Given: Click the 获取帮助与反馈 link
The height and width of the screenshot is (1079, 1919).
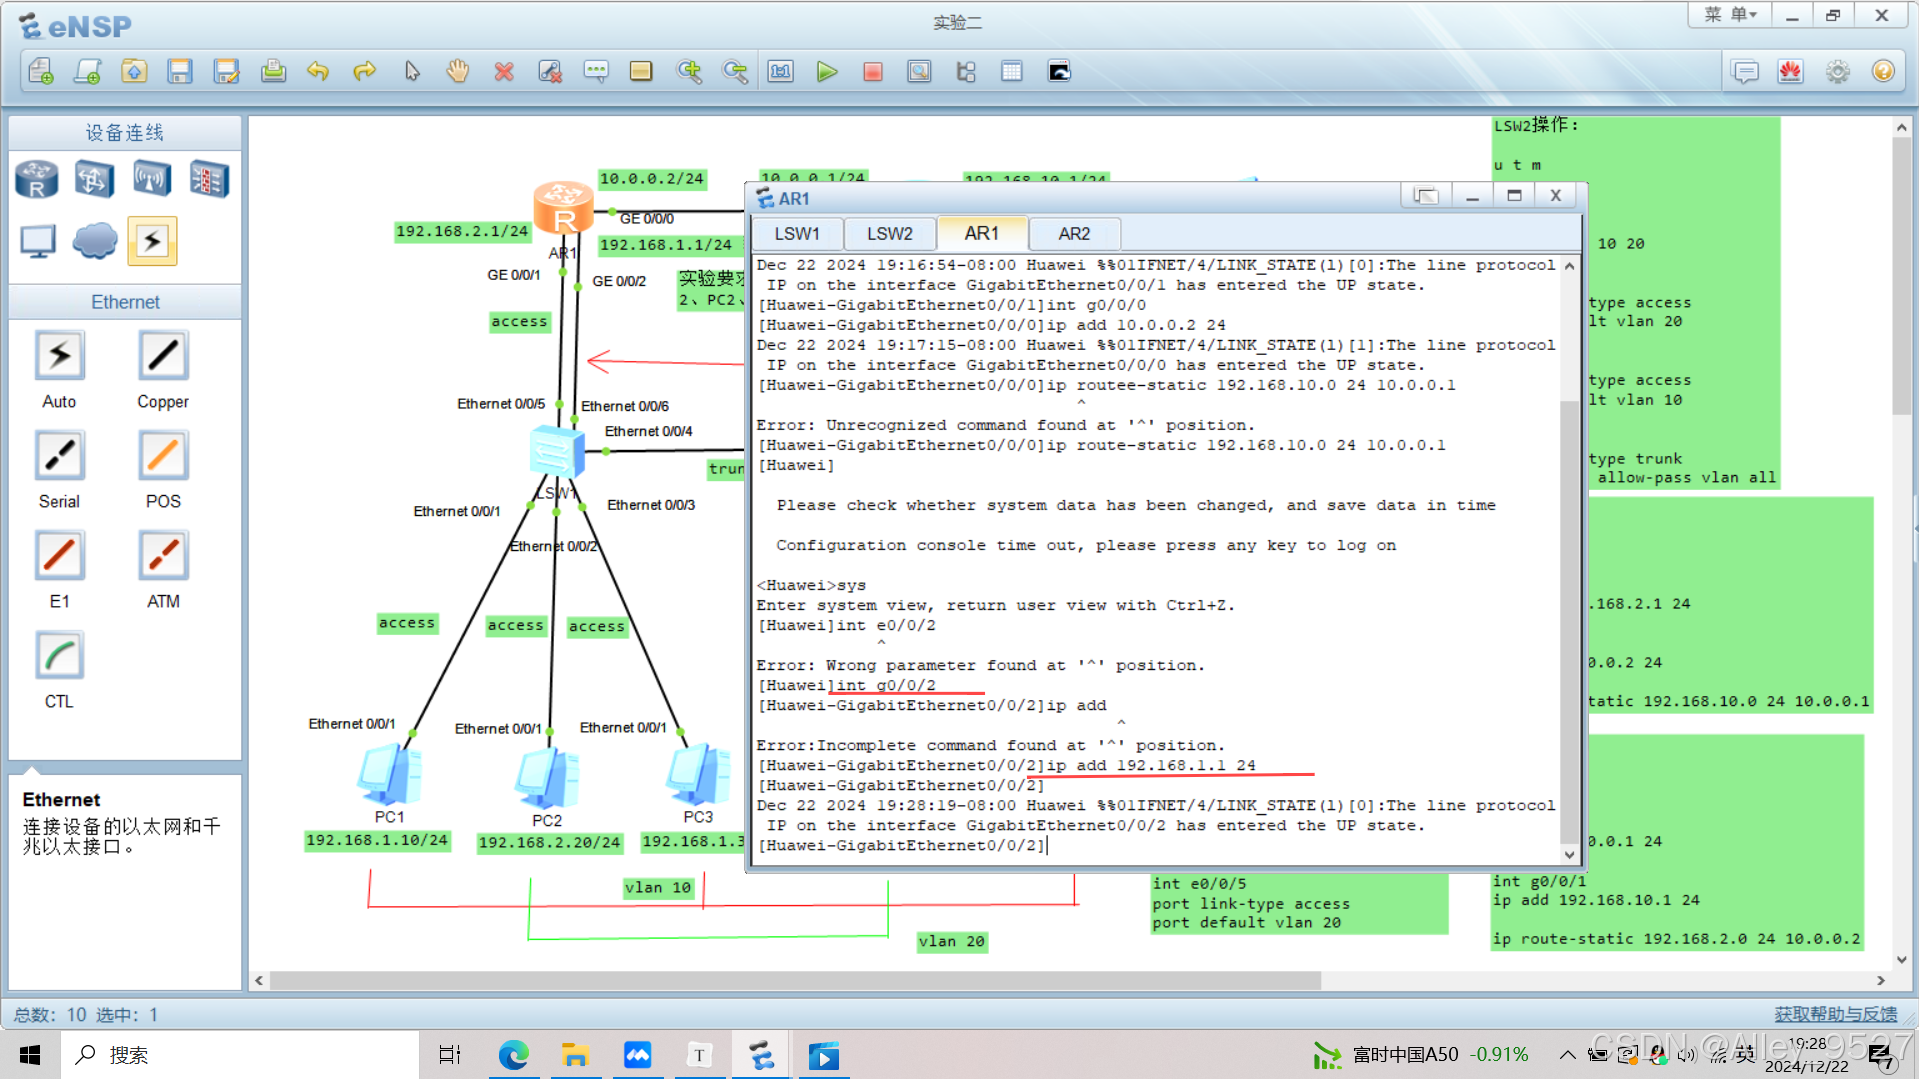Looking at the screenshot, I should tap(1836, 1014).
